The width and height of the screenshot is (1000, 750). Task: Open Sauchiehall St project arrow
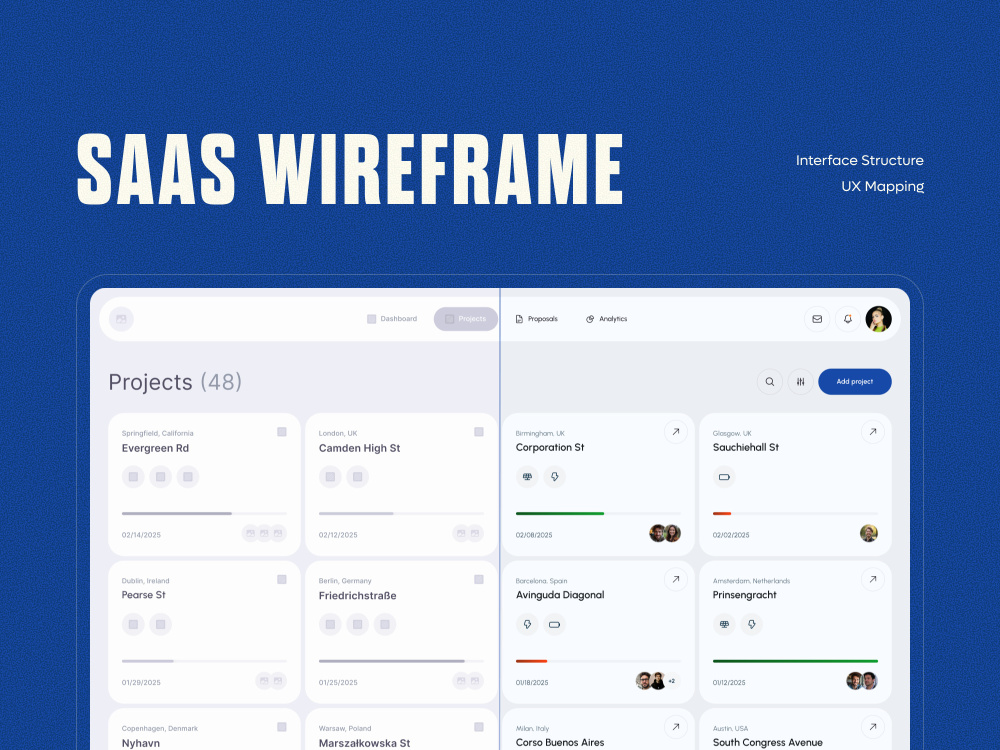(x=872, y=432)
